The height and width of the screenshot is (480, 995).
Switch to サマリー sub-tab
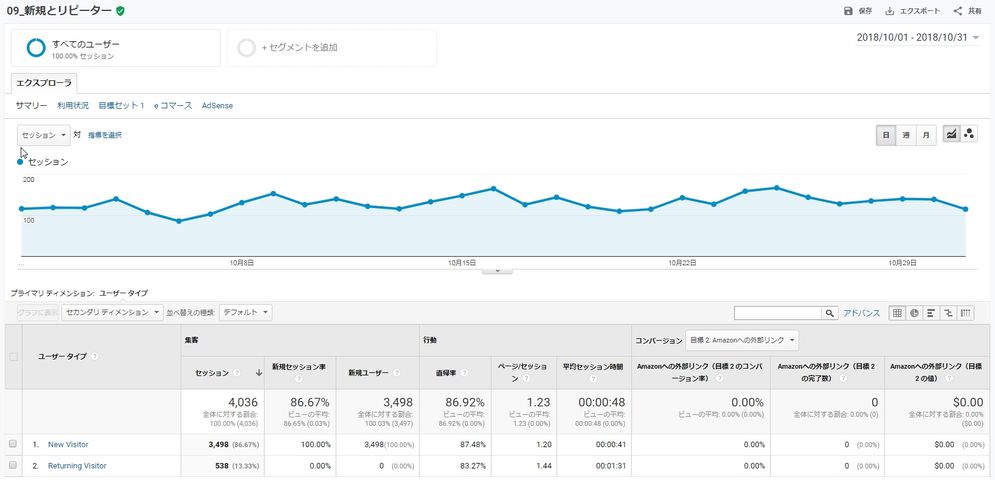pyautogui.click(x=32, y=105)
